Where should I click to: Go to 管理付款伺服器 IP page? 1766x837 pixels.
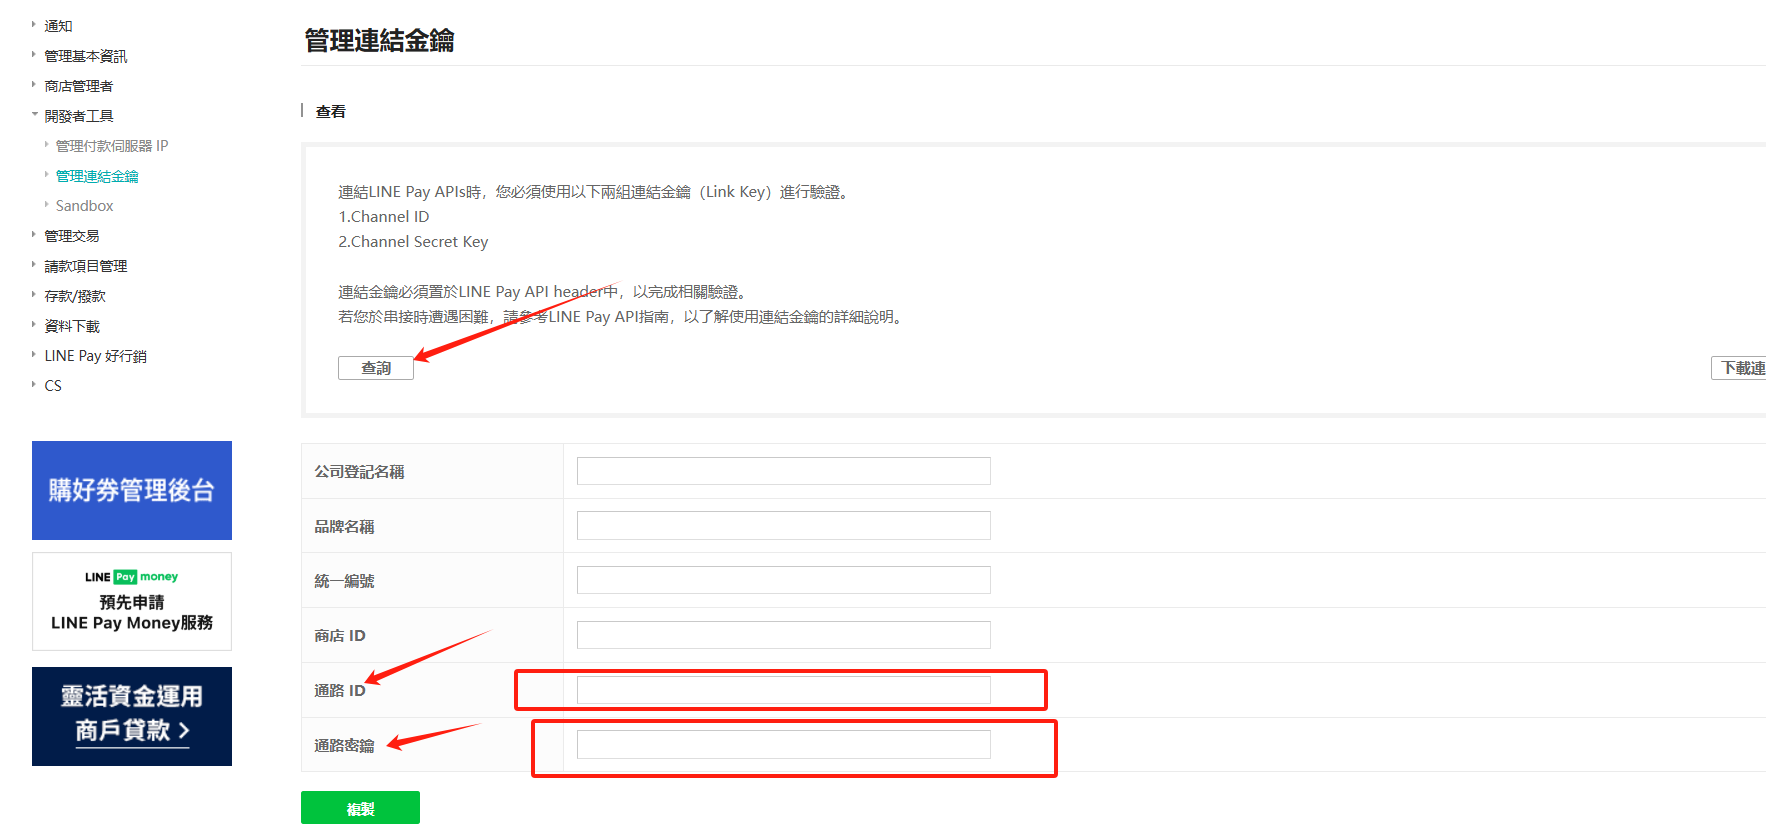112,146
